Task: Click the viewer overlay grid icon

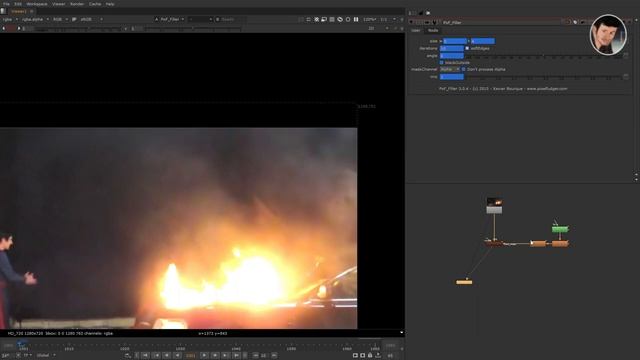Action: click(x=332, y=19)
